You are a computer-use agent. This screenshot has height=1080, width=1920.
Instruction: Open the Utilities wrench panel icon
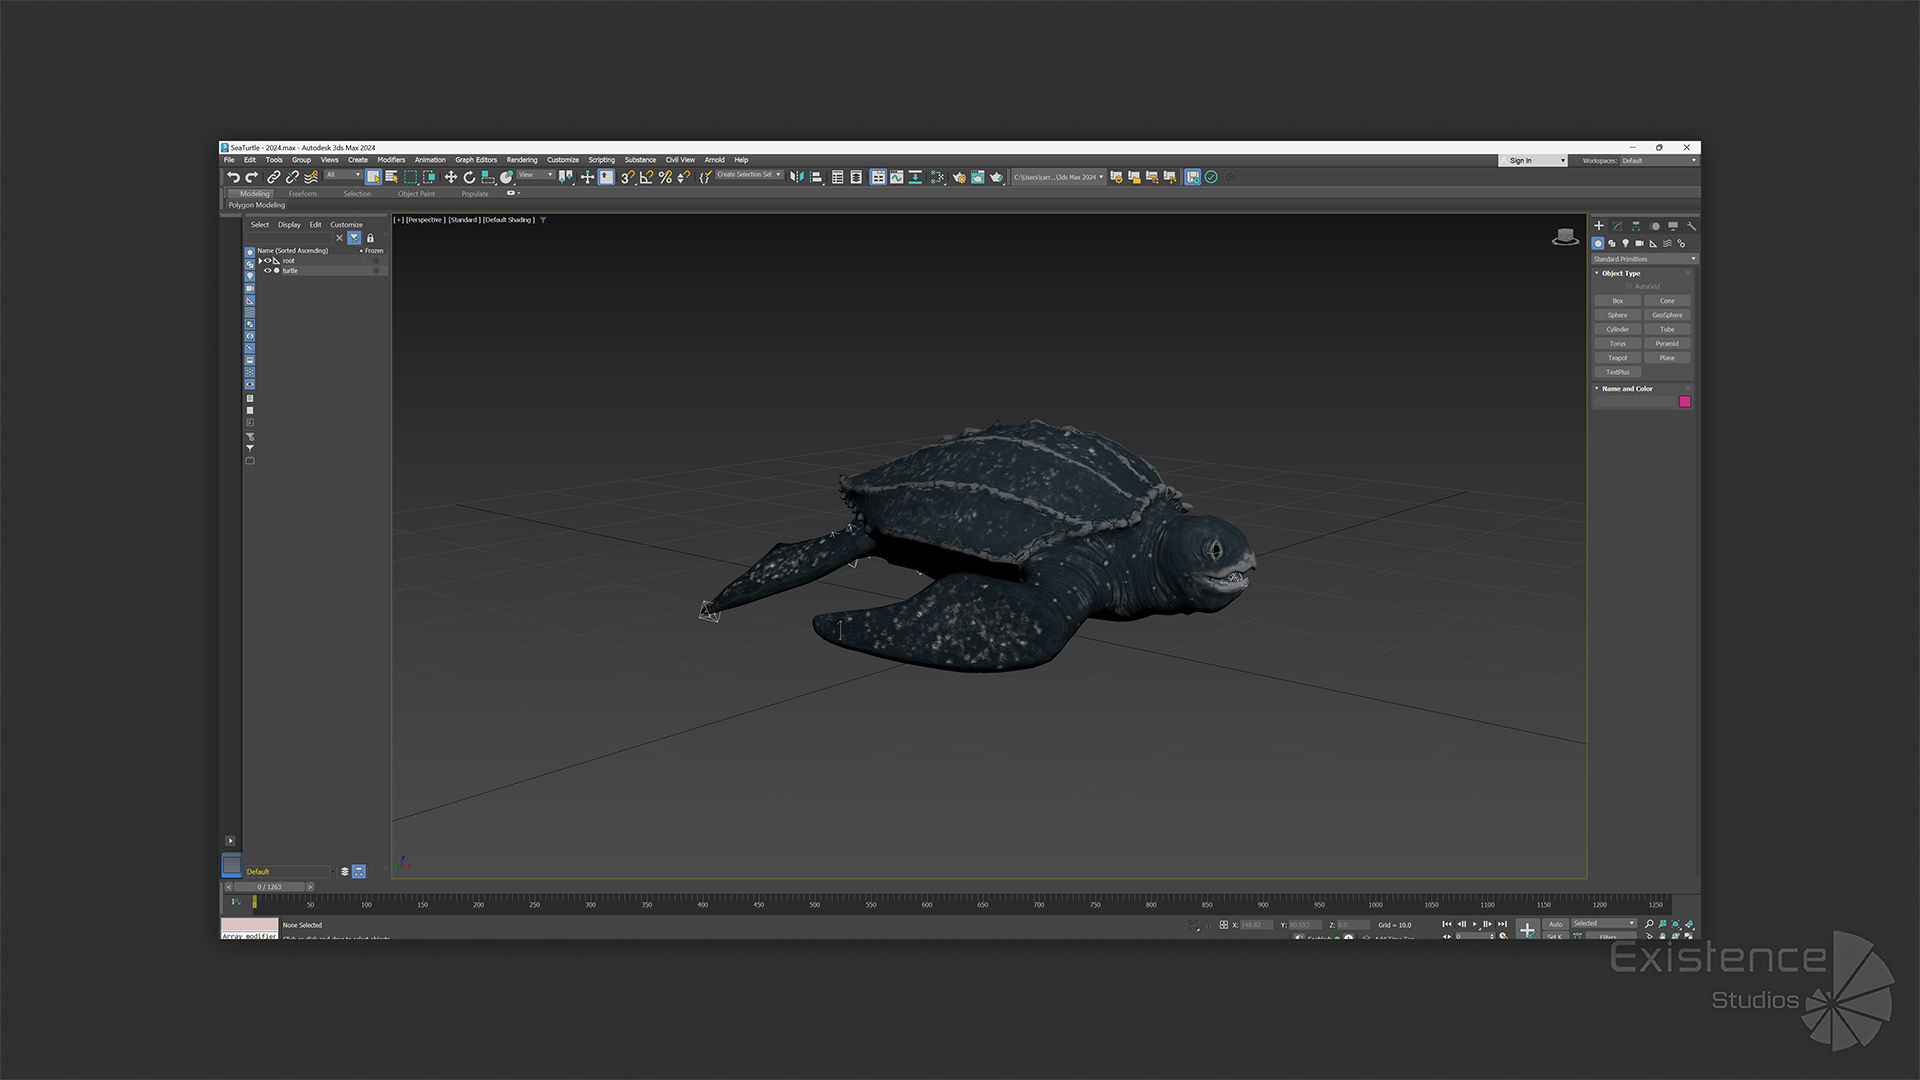1691,226
